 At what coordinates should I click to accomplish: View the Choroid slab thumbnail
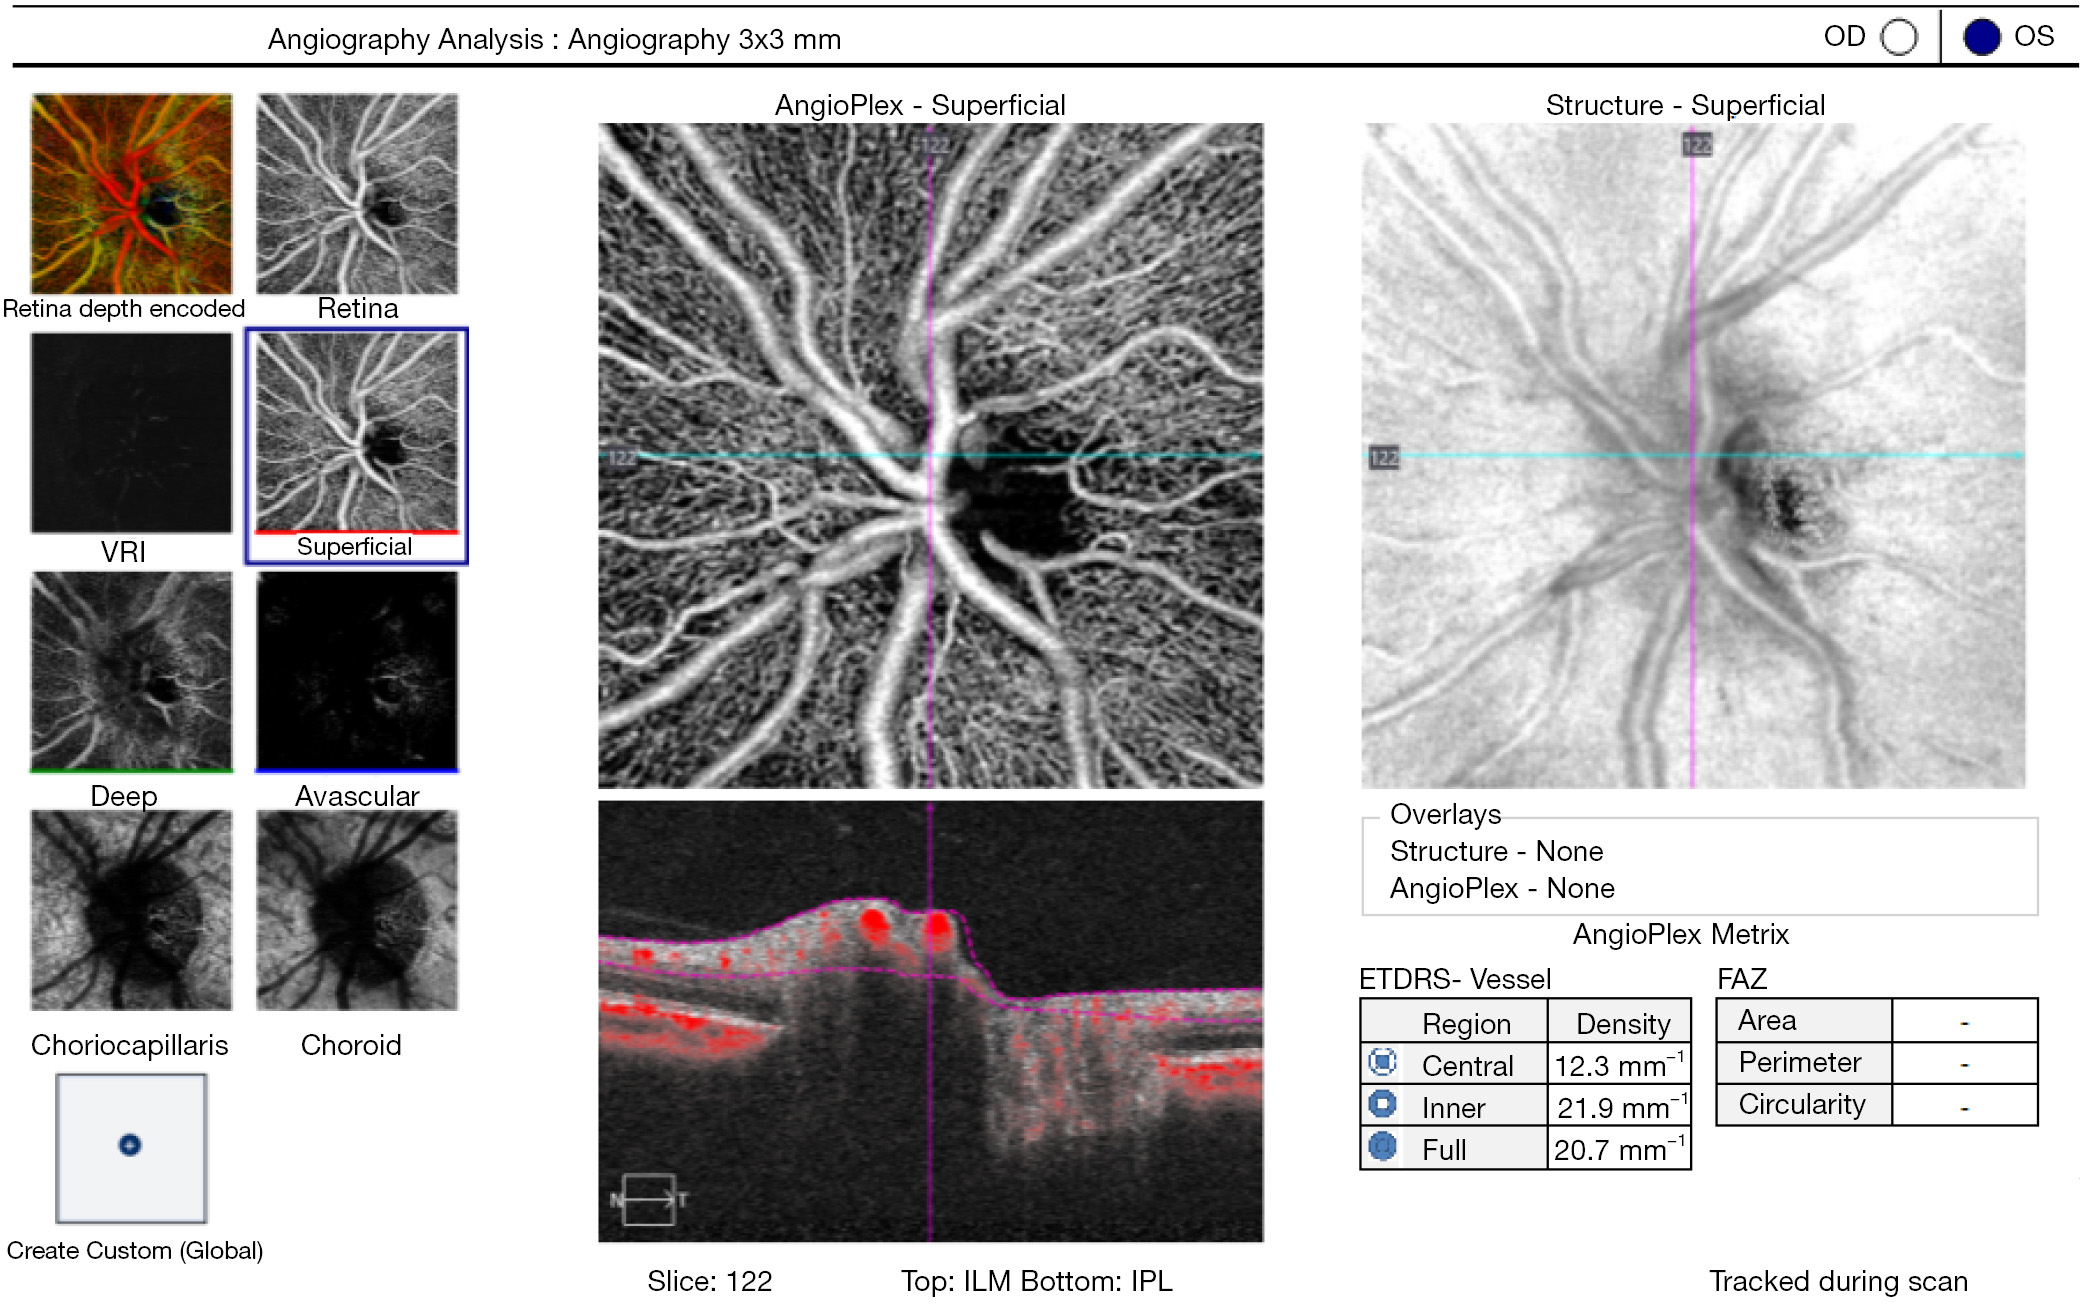357,910
